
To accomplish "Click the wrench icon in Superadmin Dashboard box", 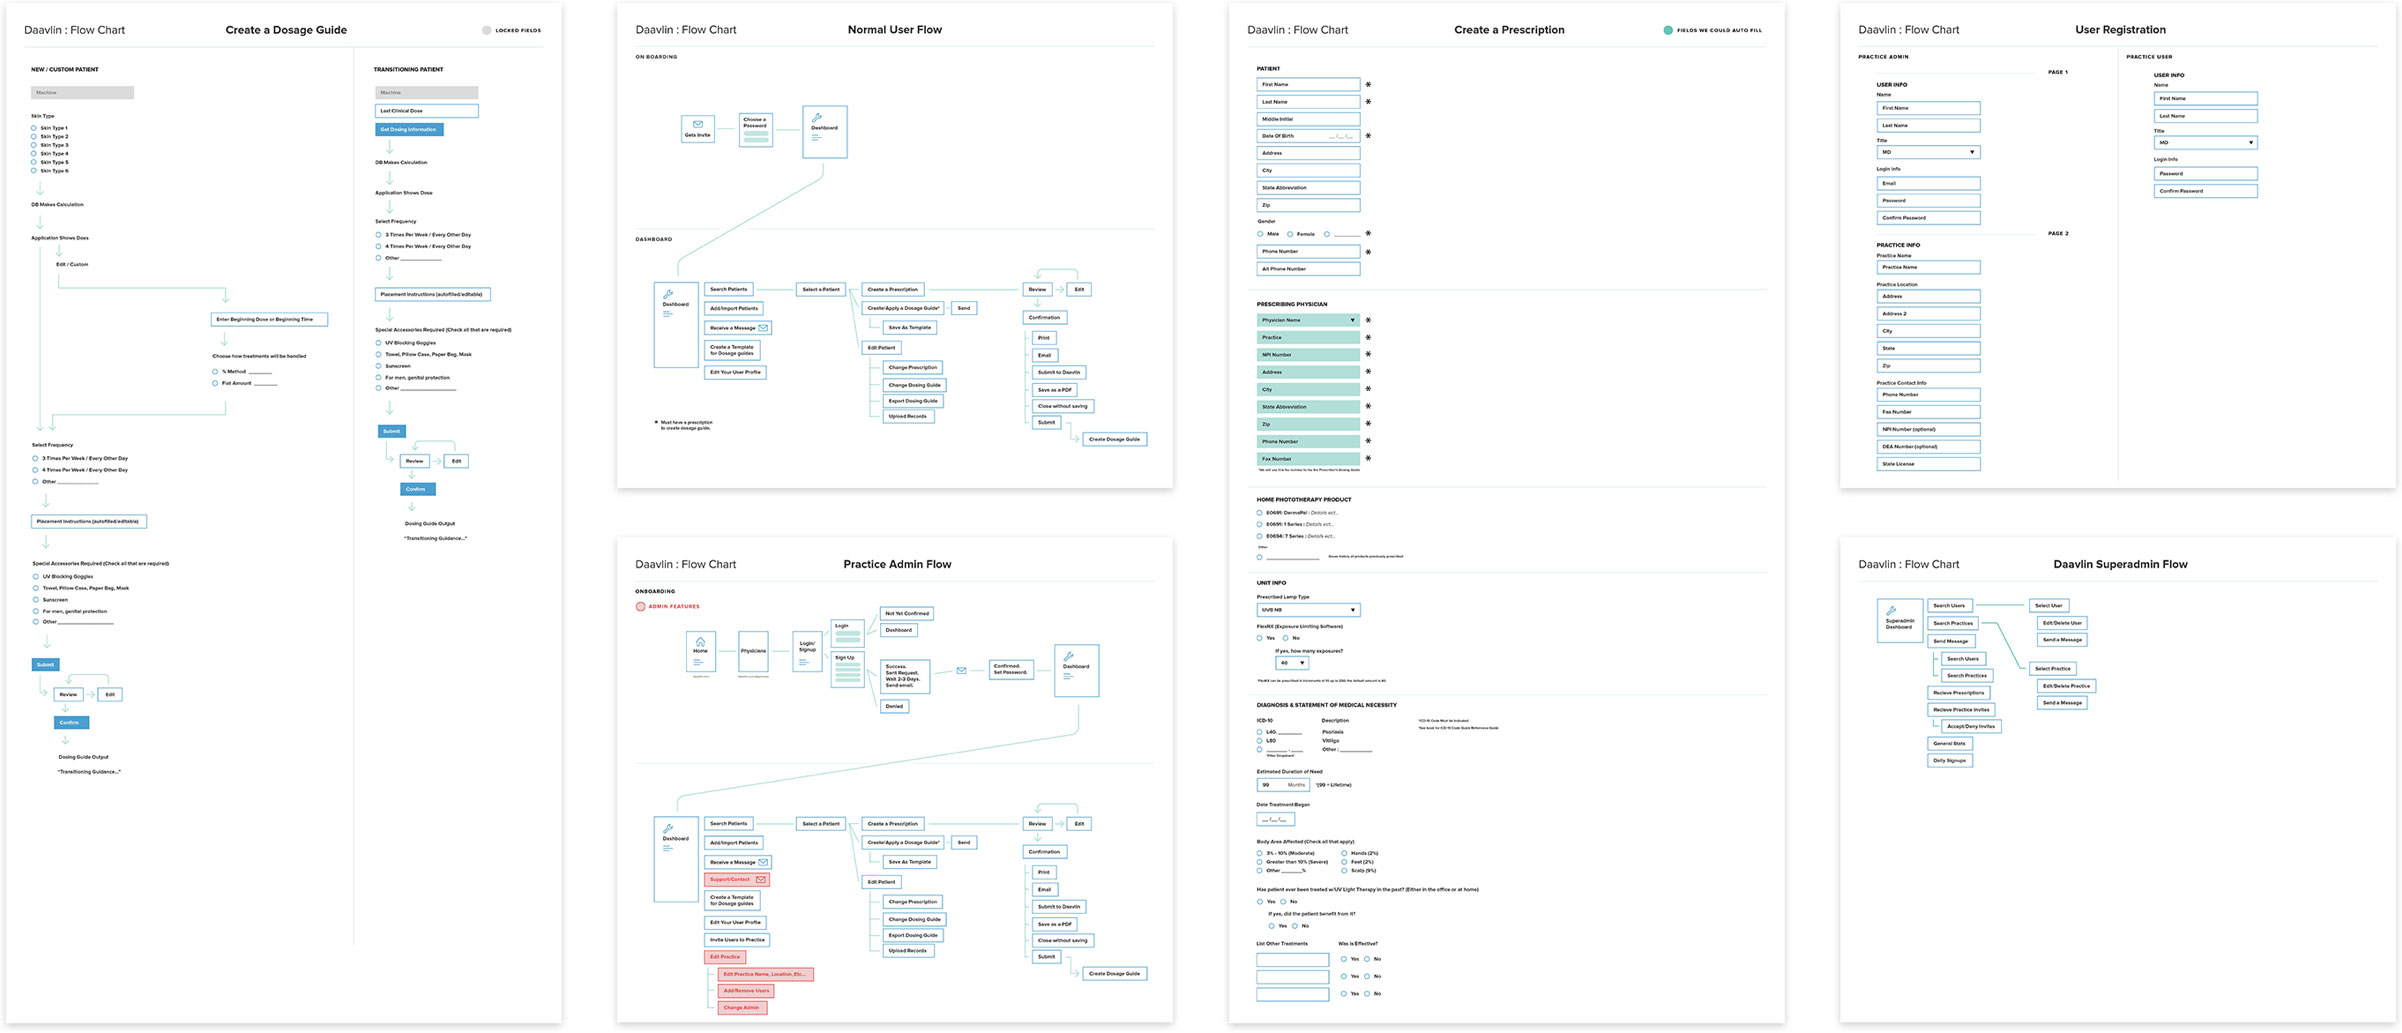I will pos(1891,610).
